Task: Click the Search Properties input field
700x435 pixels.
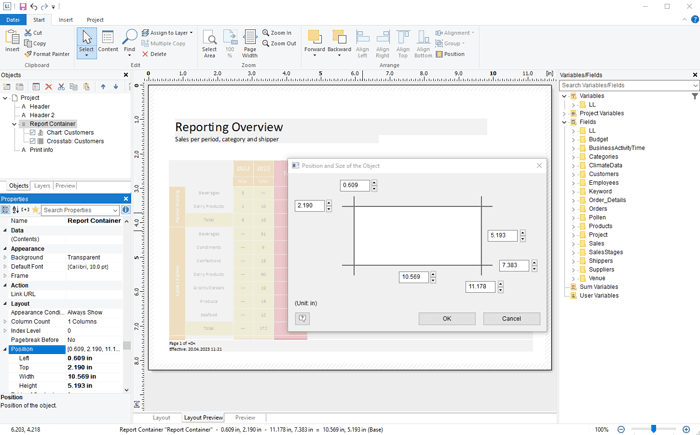Action: point(80,210)
